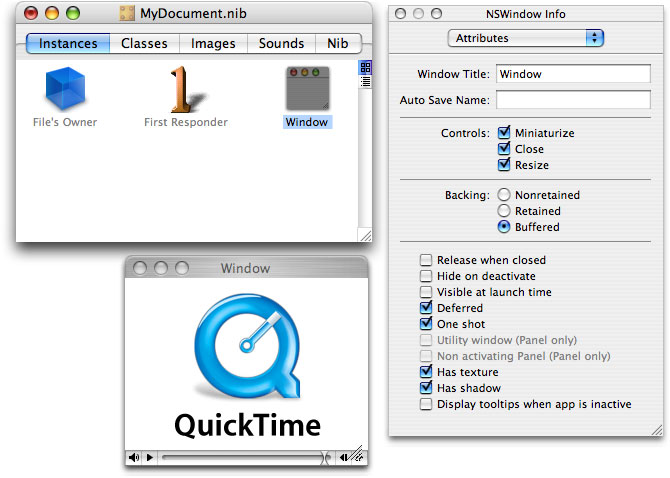Uncheck the Has shadow checkbox
Viewport: 670px width, 478px height.
pos(426,388)
